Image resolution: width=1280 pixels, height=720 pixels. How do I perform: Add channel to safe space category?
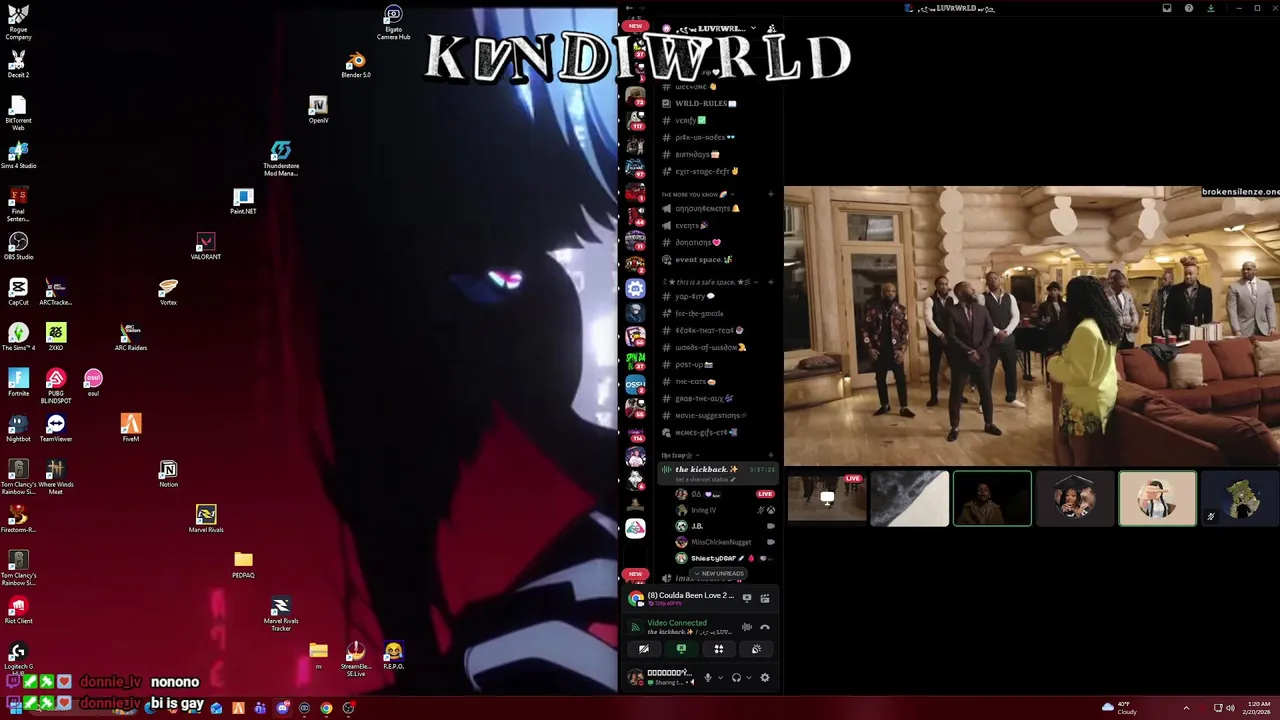(x=771, y=283)
